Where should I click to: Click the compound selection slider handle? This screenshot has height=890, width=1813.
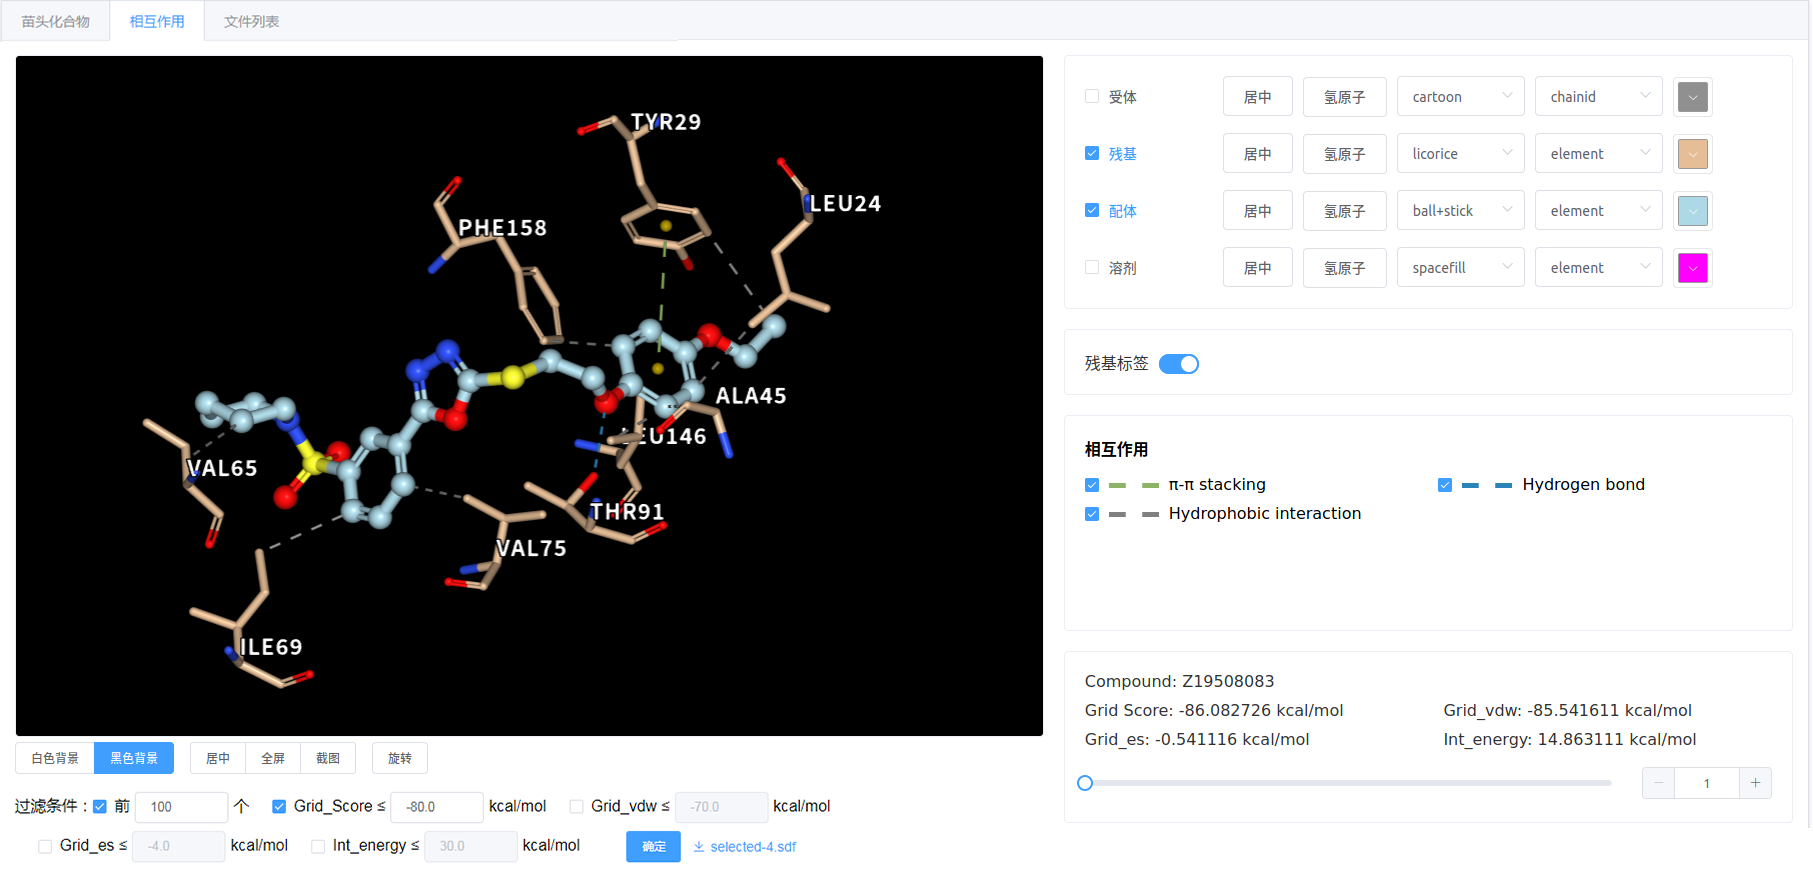pyautogui.click(x=1085, y=783)
